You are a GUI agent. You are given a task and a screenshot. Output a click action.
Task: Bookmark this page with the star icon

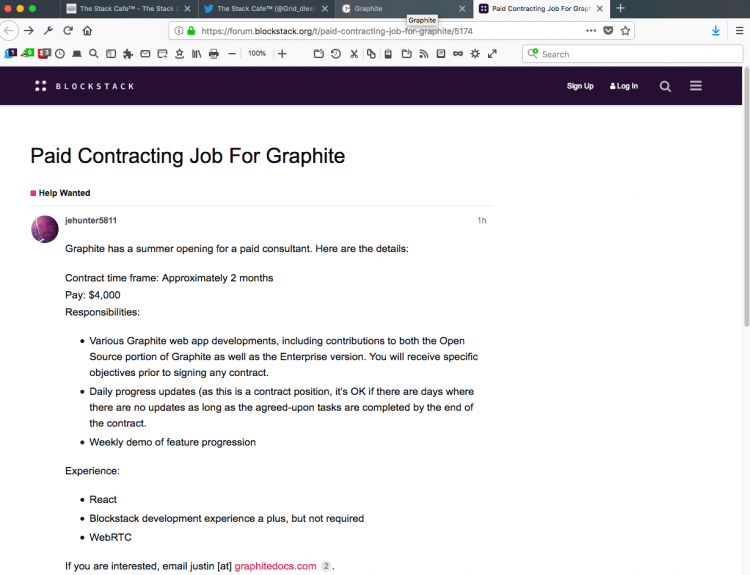tap(625, 31)
